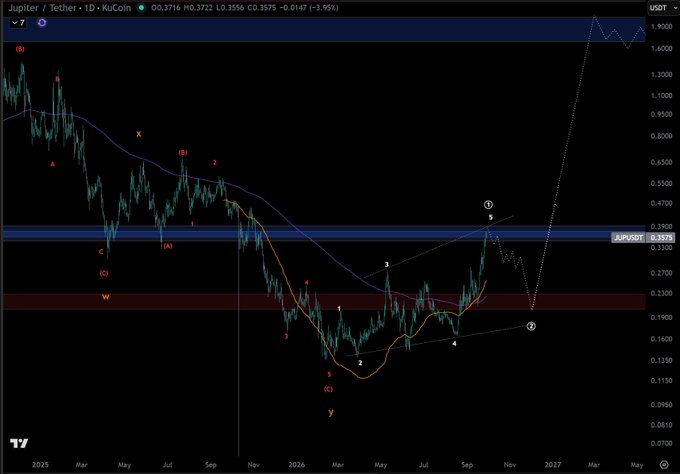
Task: Click the L0.3556 low value
Action: (230, 8)
